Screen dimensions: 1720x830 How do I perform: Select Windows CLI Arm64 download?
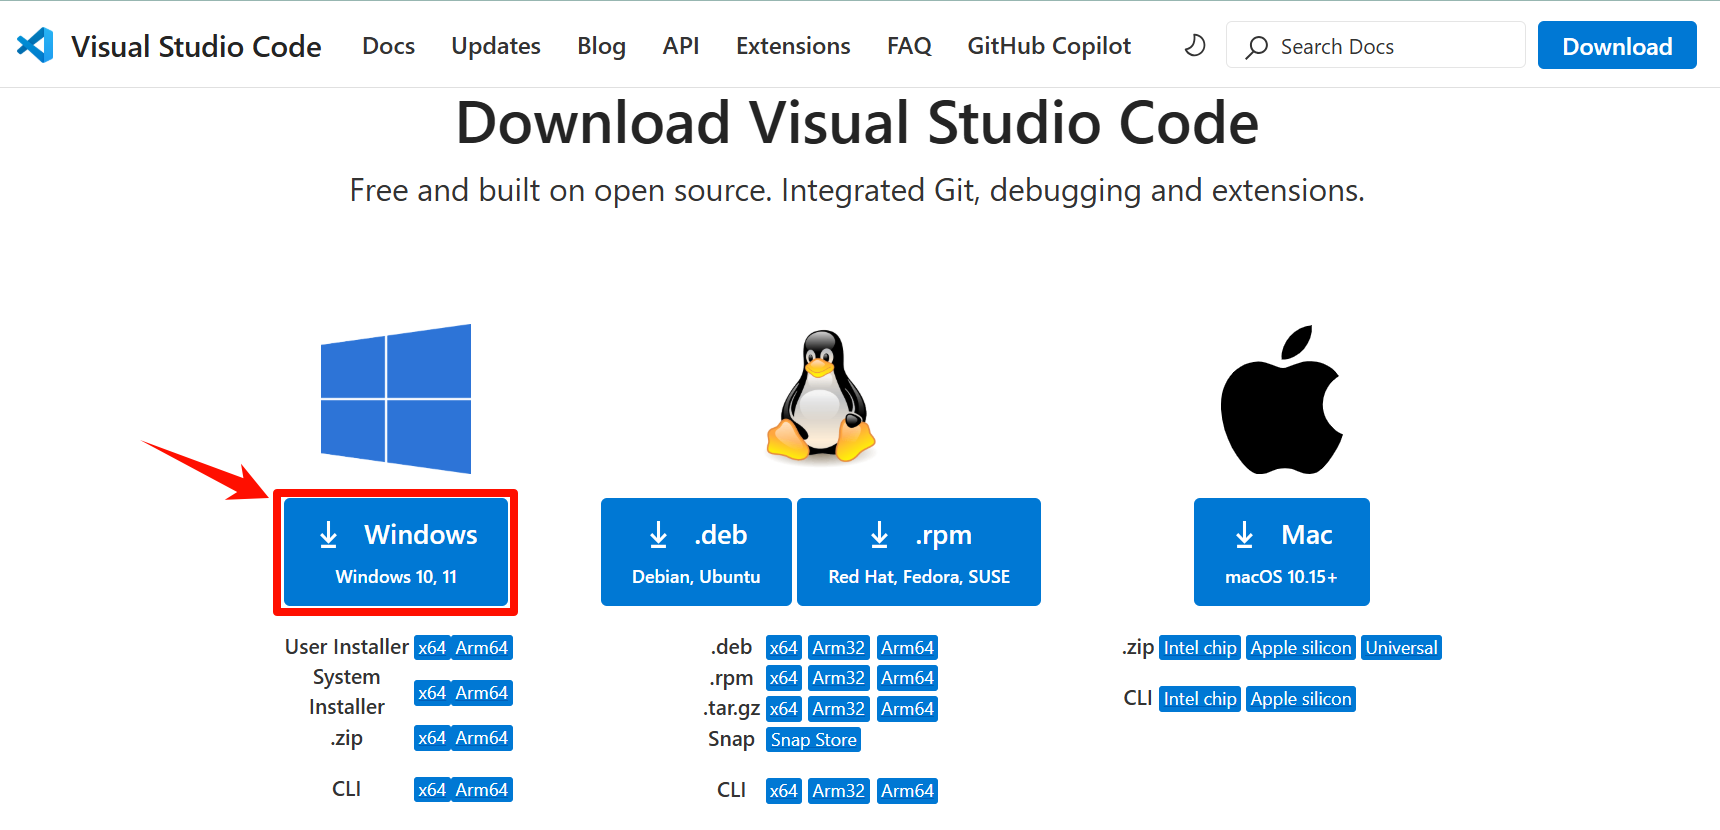[482, 790]
